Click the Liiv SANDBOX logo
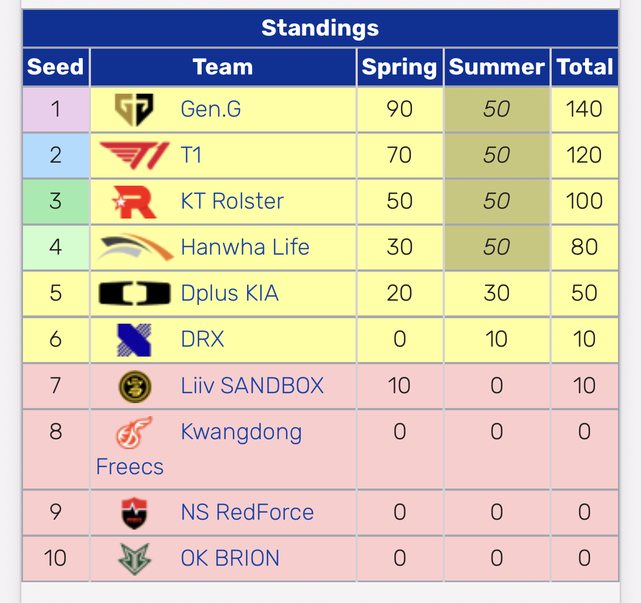Image resolution: width=641 pixels, height=603 pixels. 134,386
